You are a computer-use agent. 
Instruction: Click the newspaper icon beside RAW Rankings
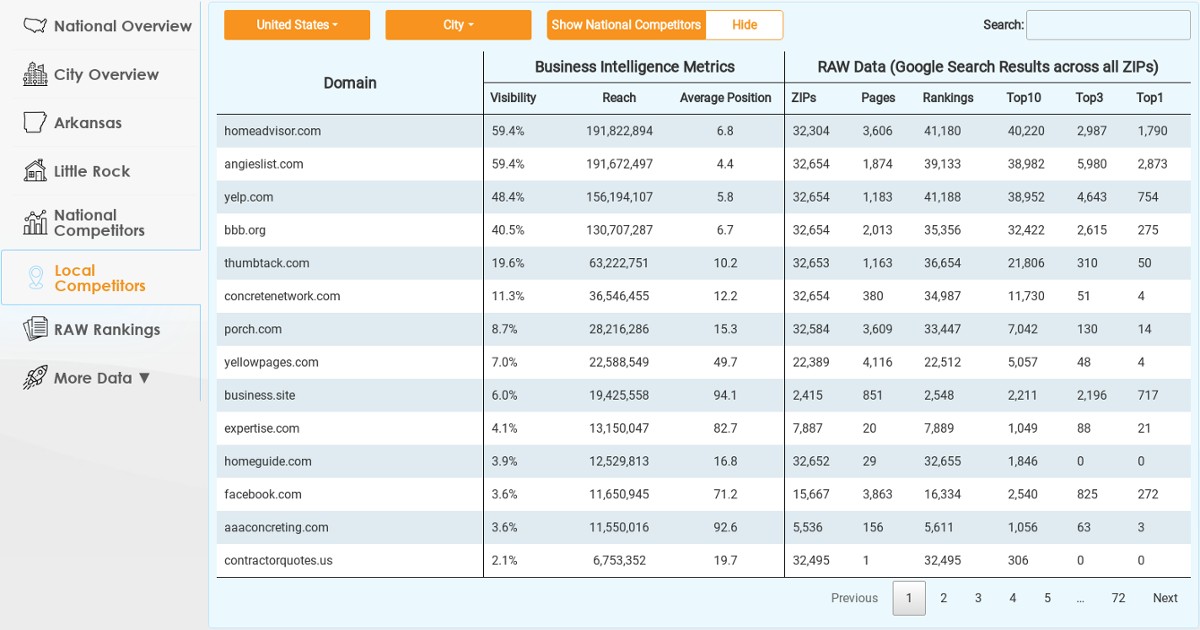click(x=35, y=329)
